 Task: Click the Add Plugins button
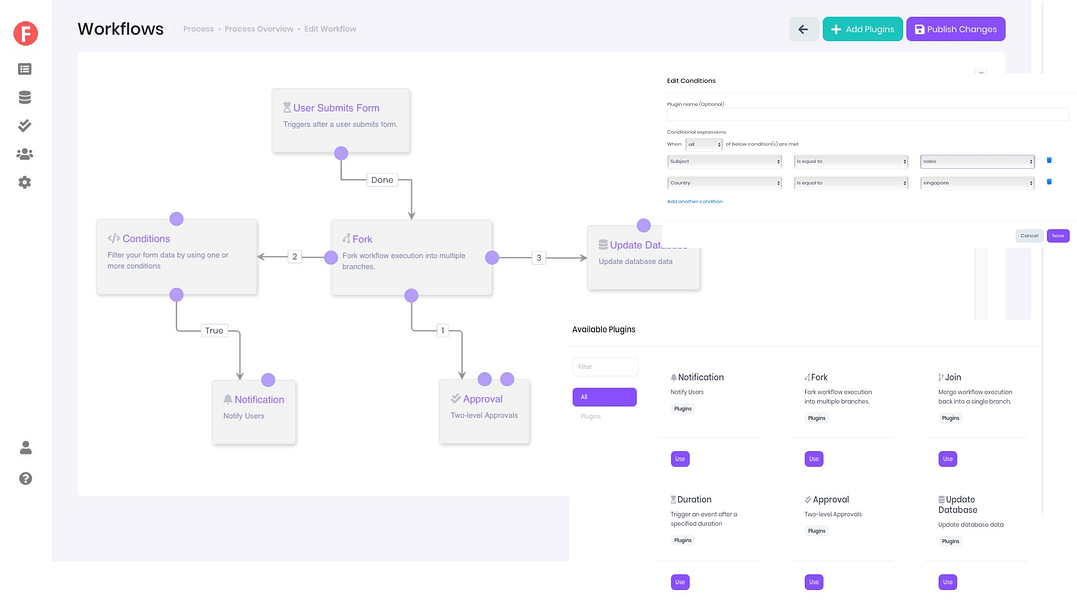click(x=863, y=29)
